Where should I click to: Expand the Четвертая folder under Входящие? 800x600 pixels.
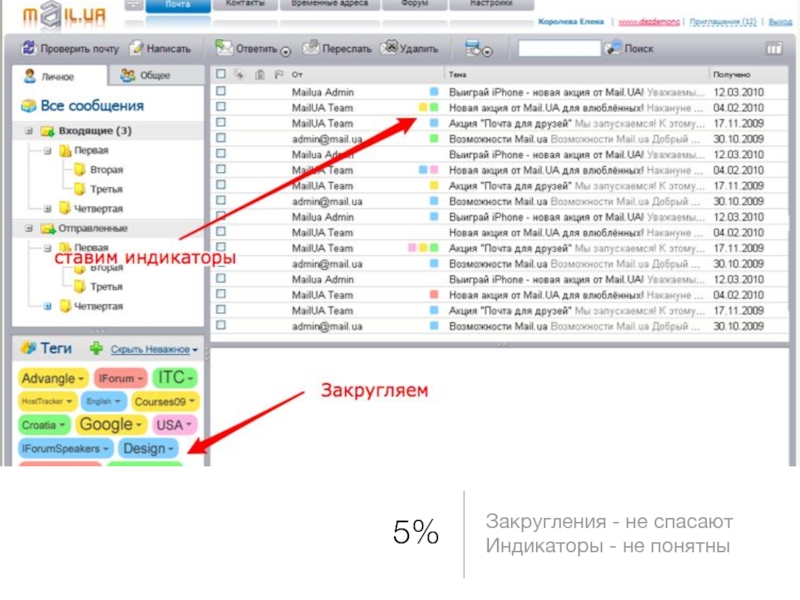point(47,209)
